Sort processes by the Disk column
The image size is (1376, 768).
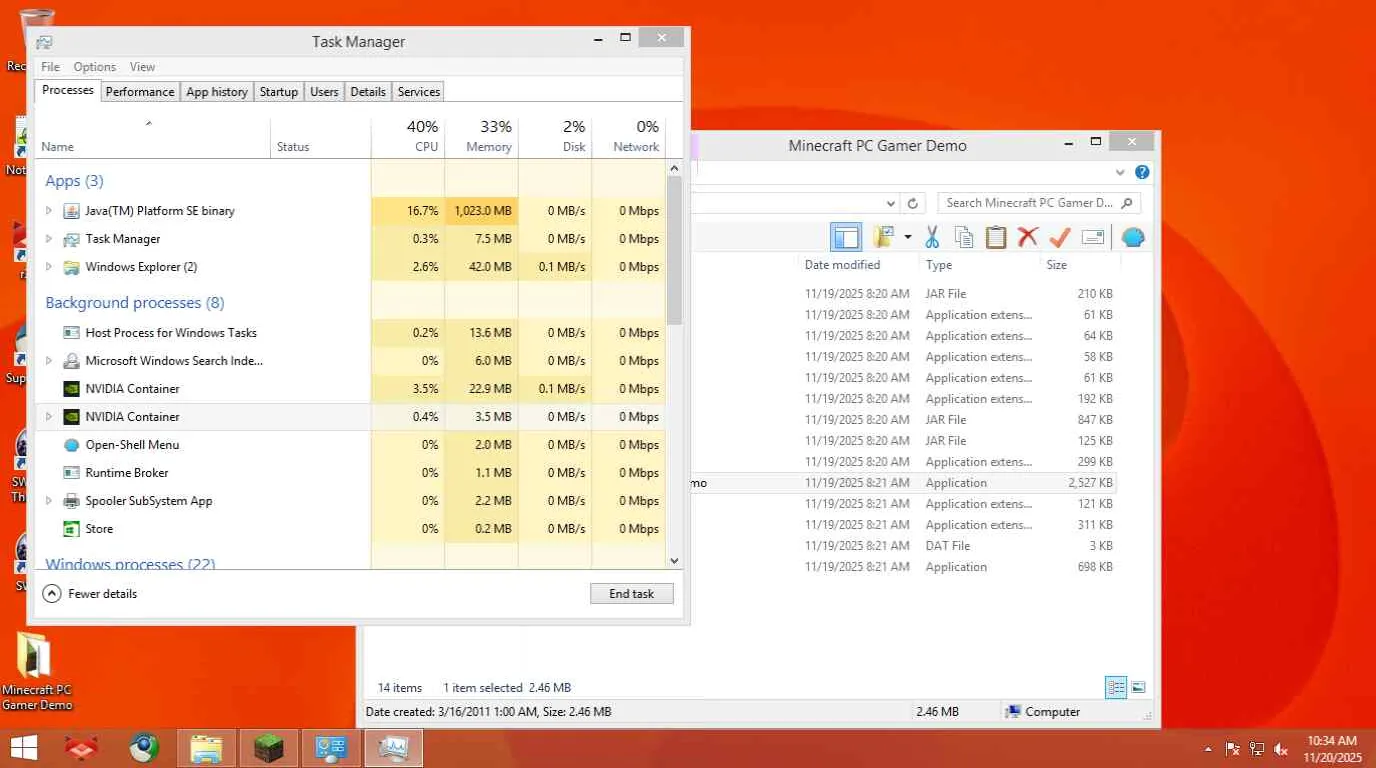(x=555, y=137)
